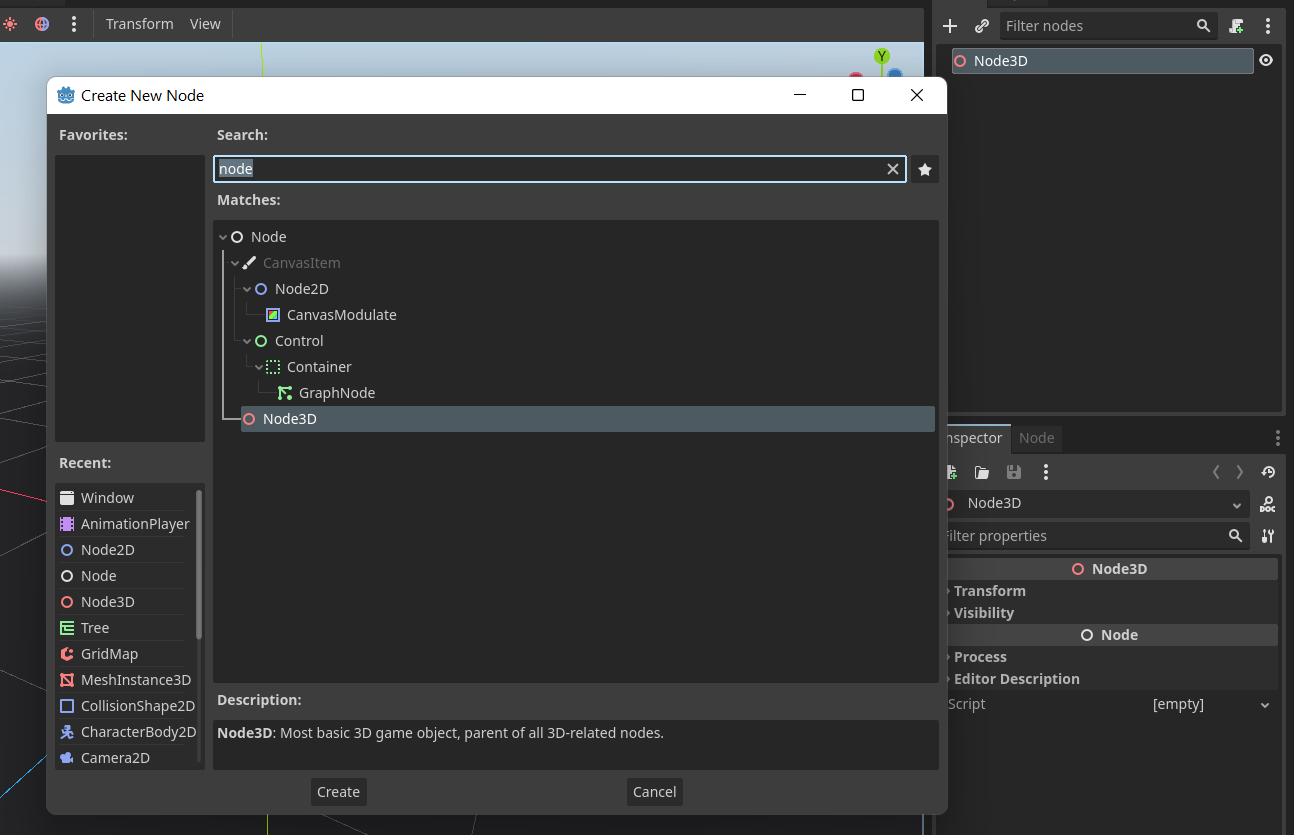This screenshot has width=1294, height=835.
Task: Toggle the Node3D visibility eye
Action: pos(1266,61)
